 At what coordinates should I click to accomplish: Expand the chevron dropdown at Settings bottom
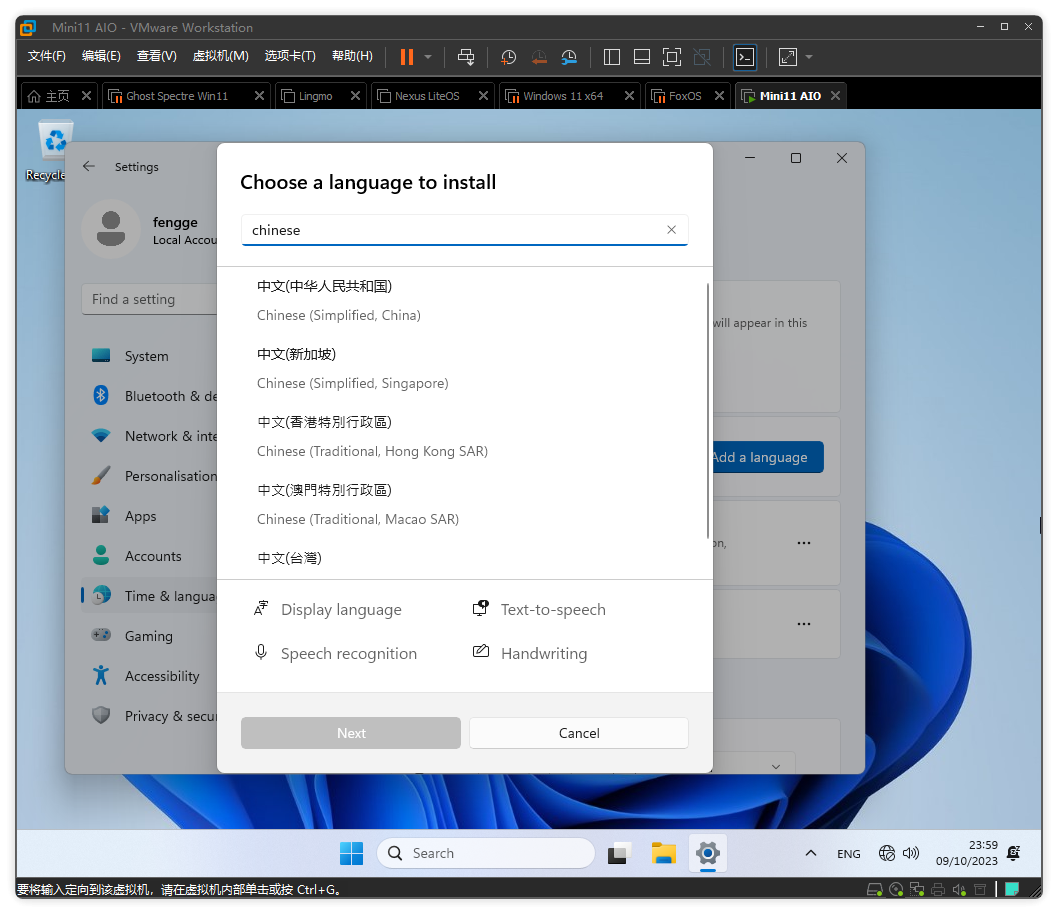coord(776,766)
